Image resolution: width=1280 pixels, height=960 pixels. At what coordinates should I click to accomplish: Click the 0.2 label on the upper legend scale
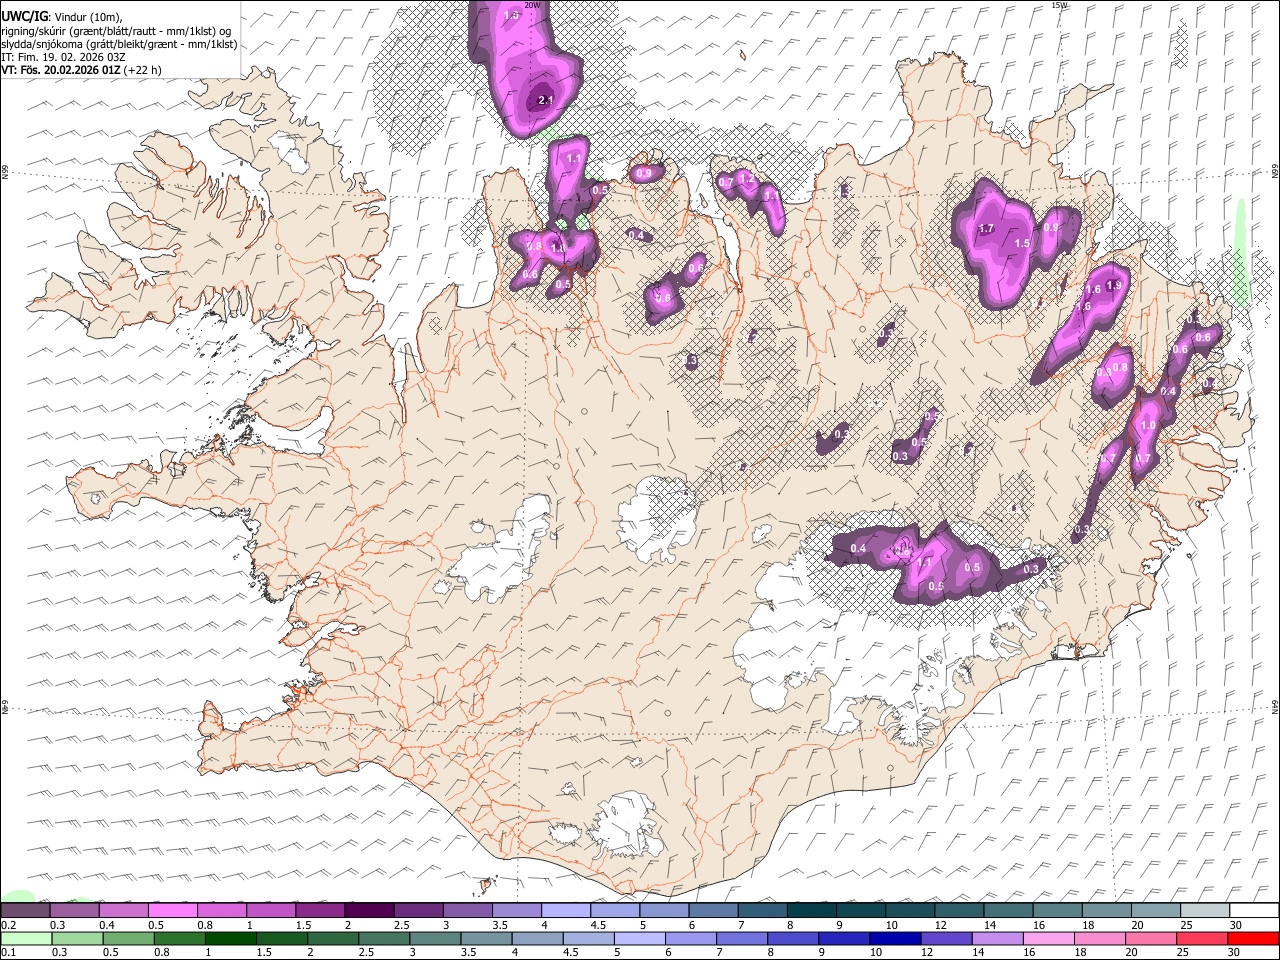point(9,925)
